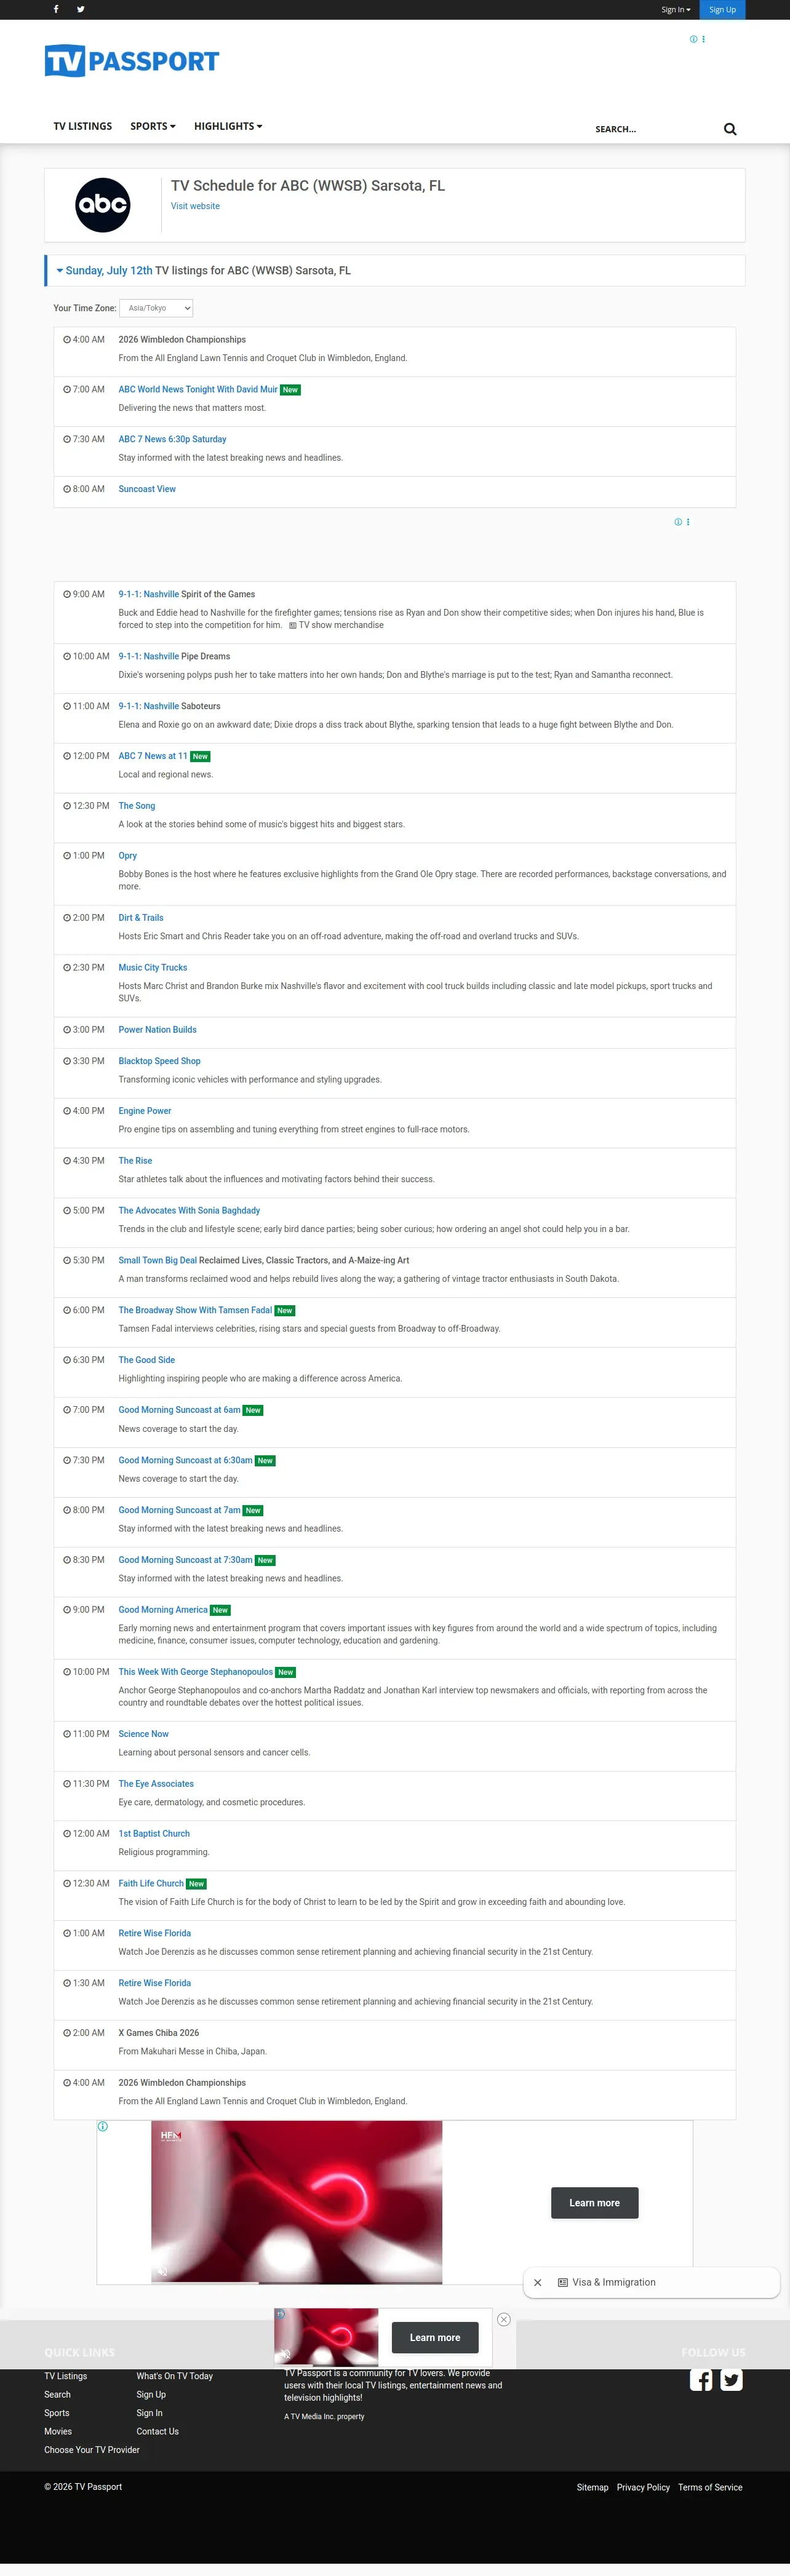The image size is (790, 2576).
Task: Open 9-1-1: Nashville Saboteurs listing
Action: click(148, 706)
